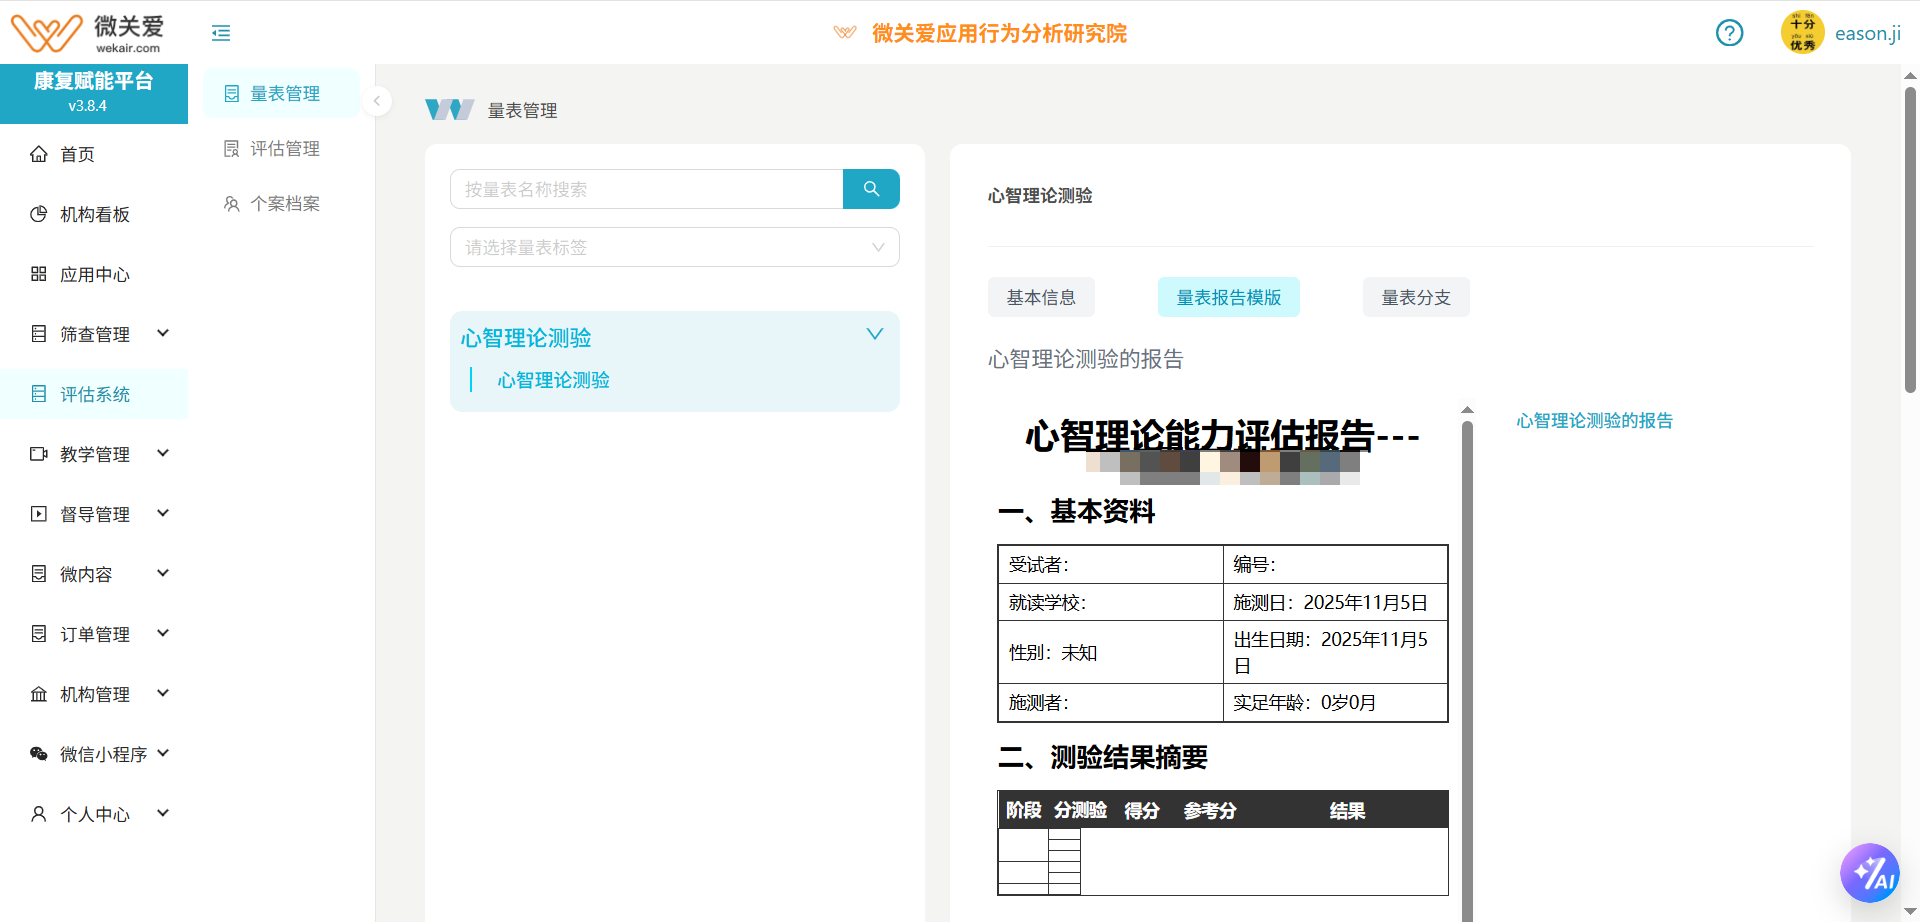Go to 首页 home in sidebar
Image resolution: width=1920 pixels, height=922 pixels.
77,154
